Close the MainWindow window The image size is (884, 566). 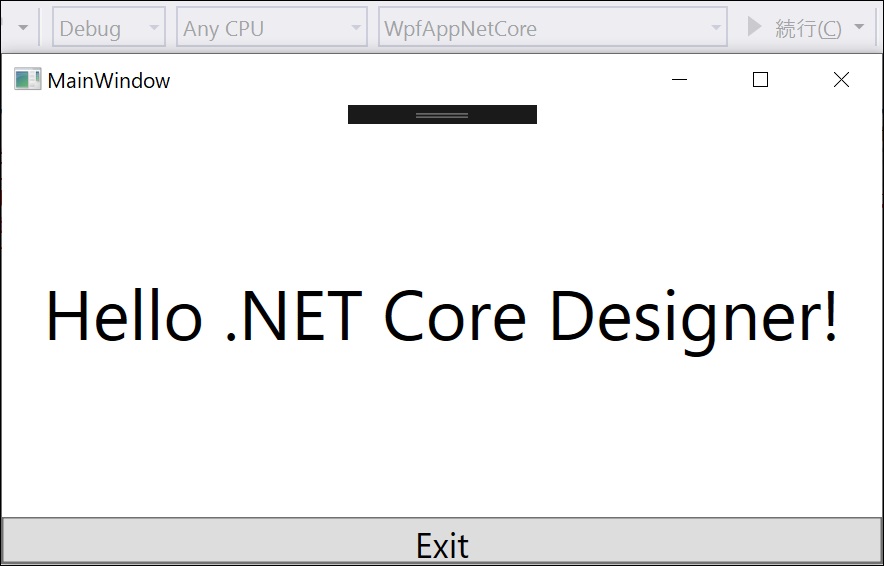(841, 79)
